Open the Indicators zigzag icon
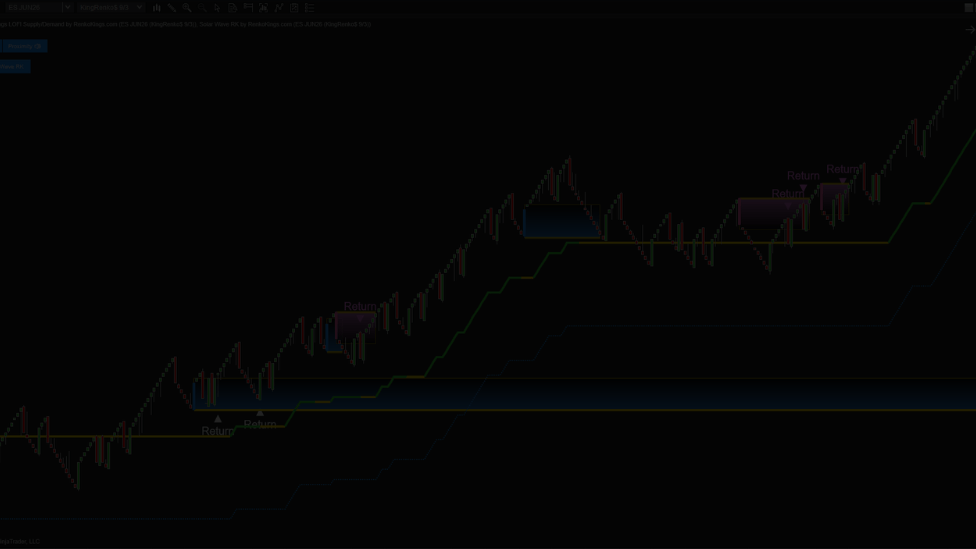The image size is (976, 549). (x=279, y=7)
